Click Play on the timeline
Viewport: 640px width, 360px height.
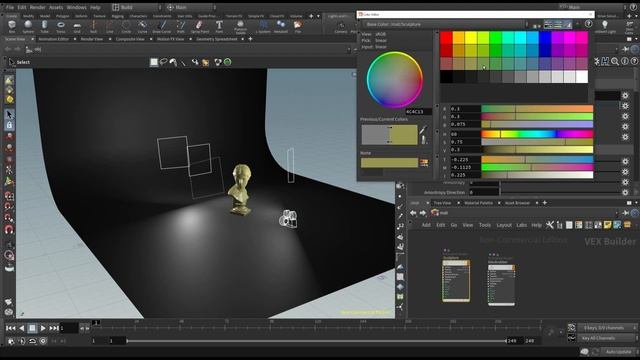(43, 328)
